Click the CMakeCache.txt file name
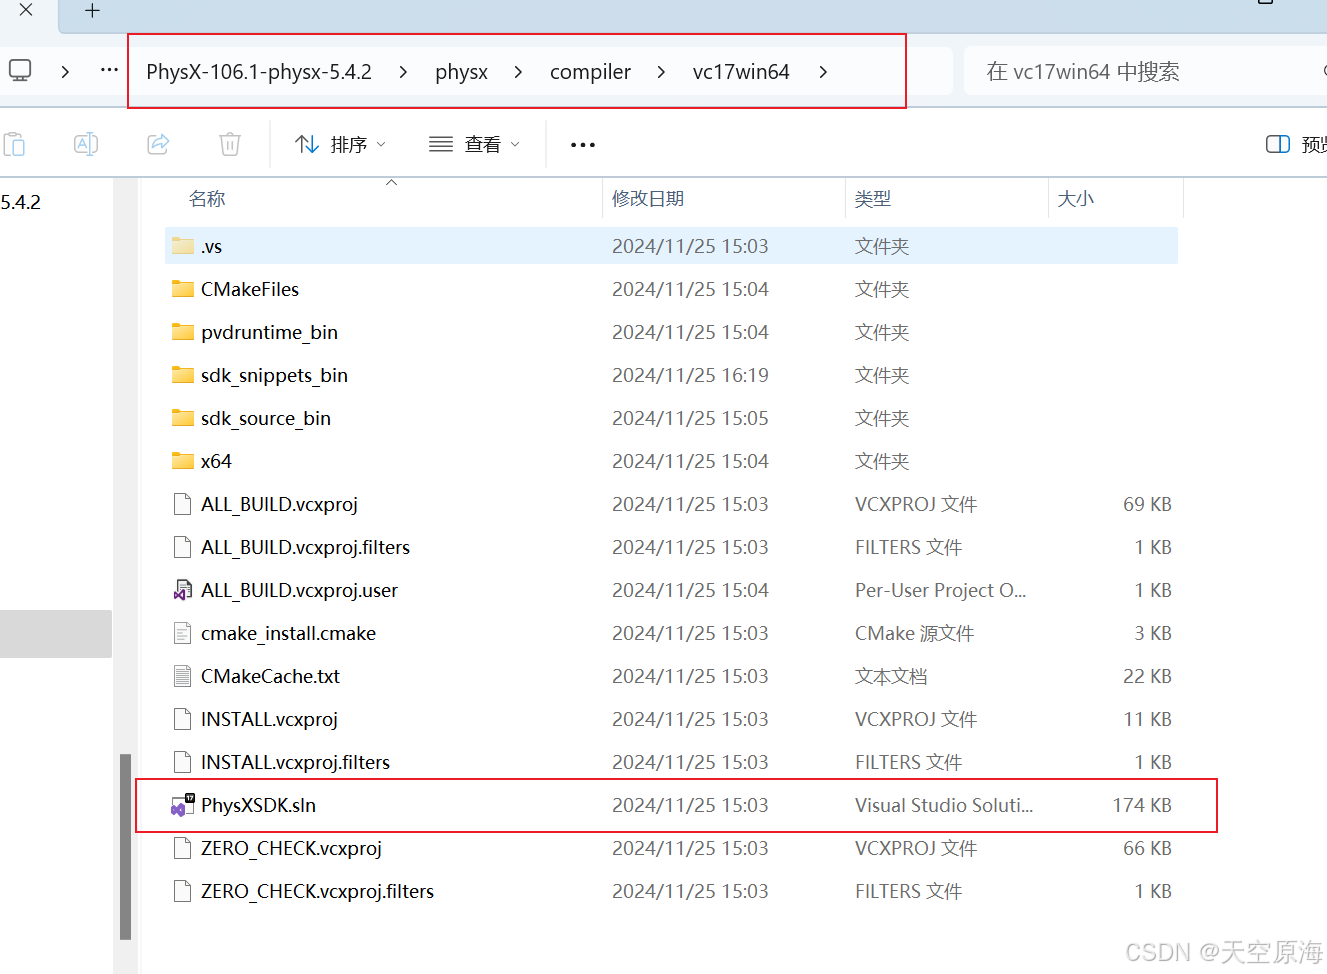The image size is (1327, 974). (270, 676)
